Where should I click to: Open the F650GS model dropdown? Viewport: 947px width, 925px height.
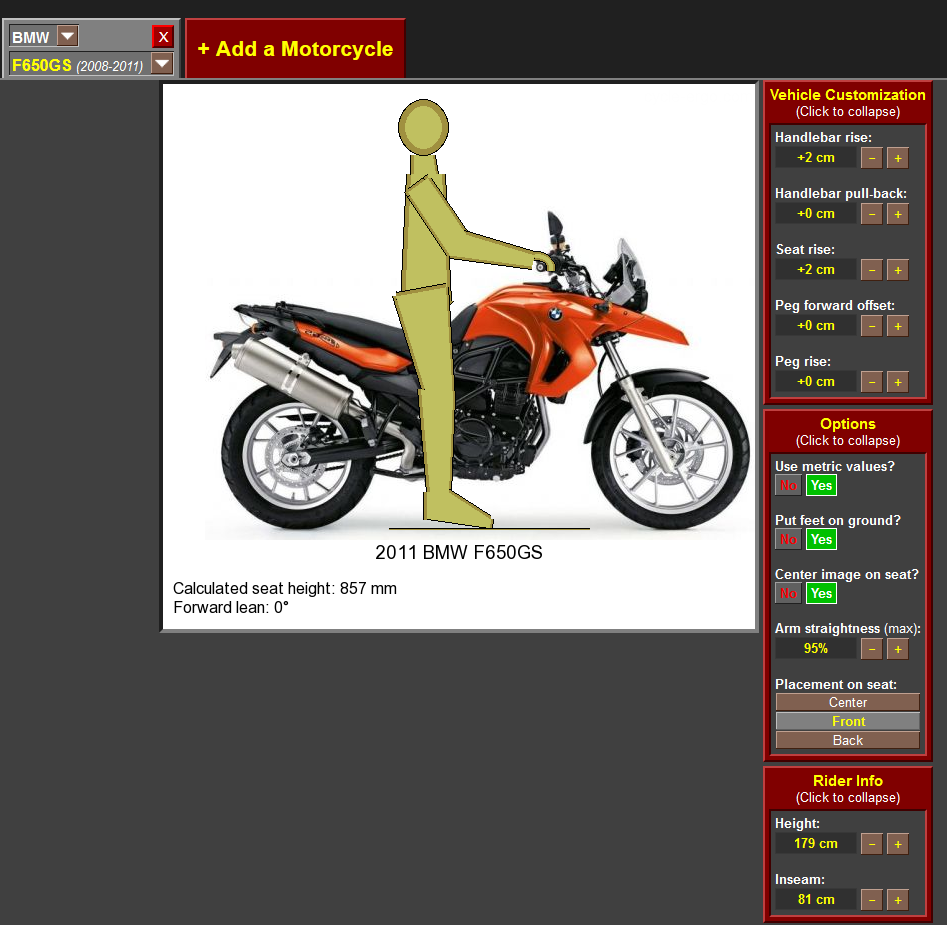pos(162,65)
